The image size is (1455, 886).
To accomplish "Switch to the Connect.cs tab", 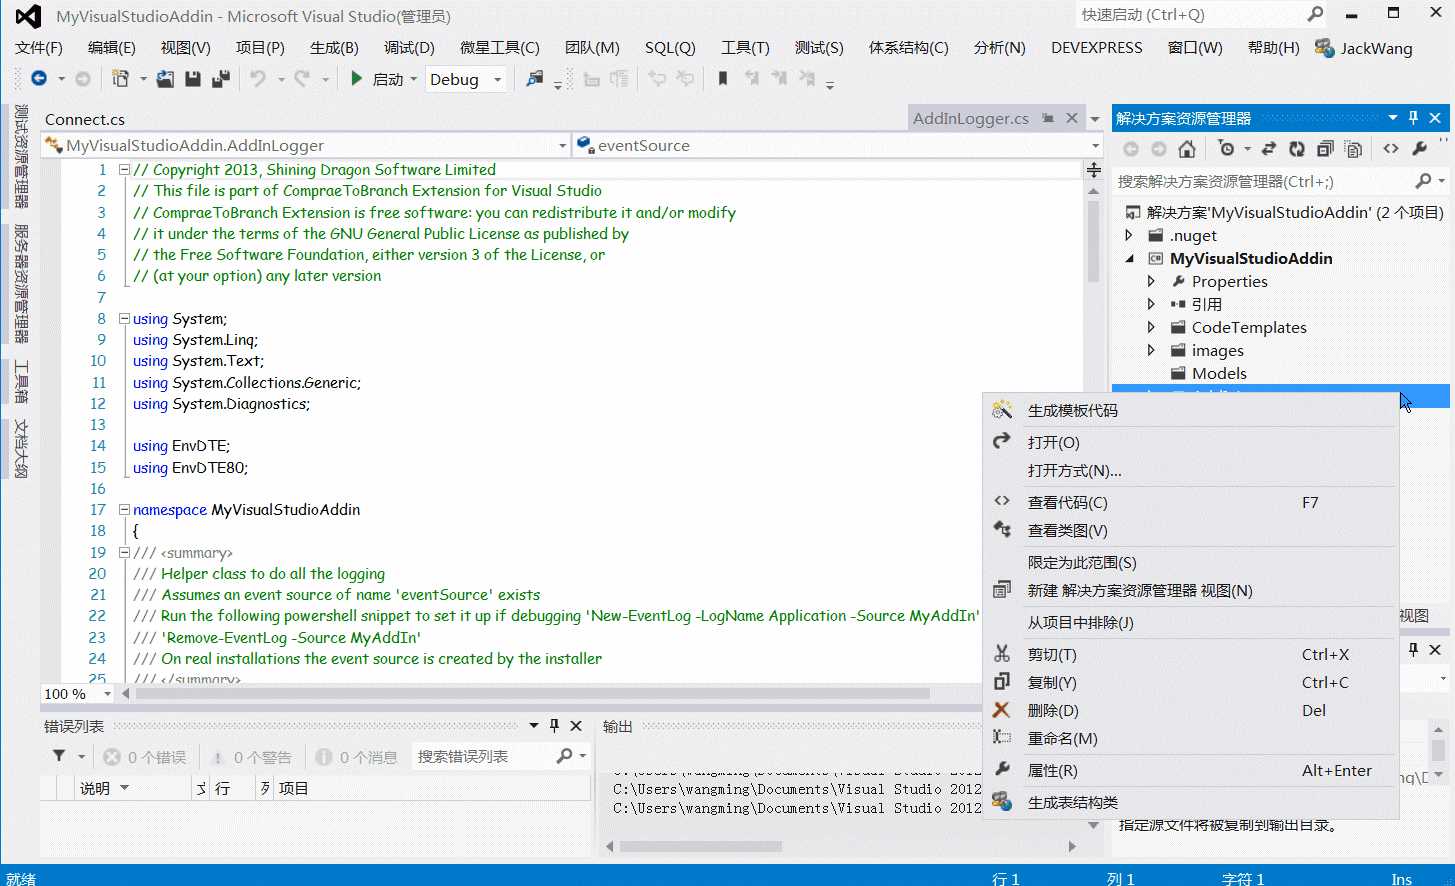I will point(85,119).
